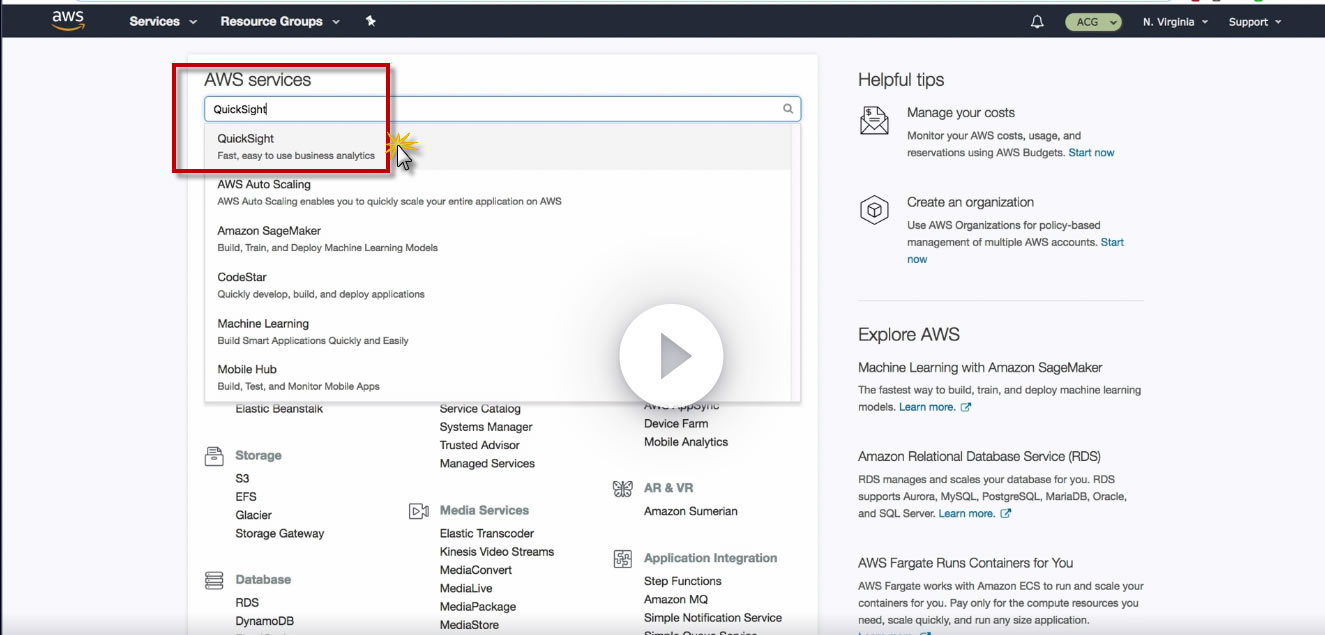Open Elastic Beanstalk service
Image resolution: width=1325 pixels, height=635 pixels.
279,409
